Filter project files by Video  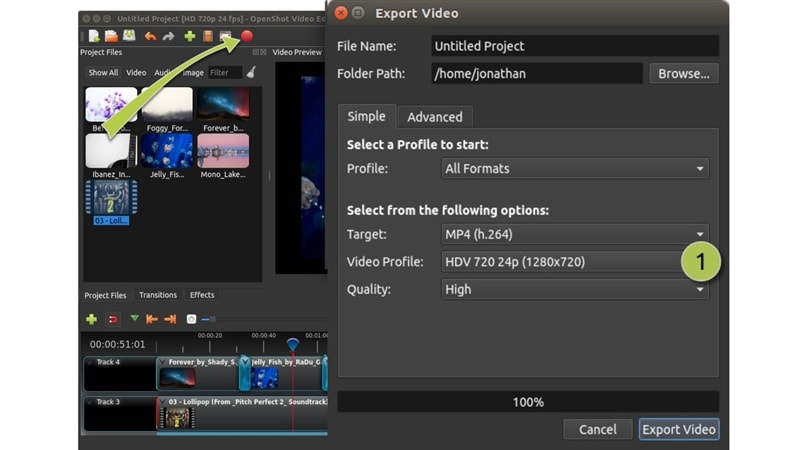136,72
